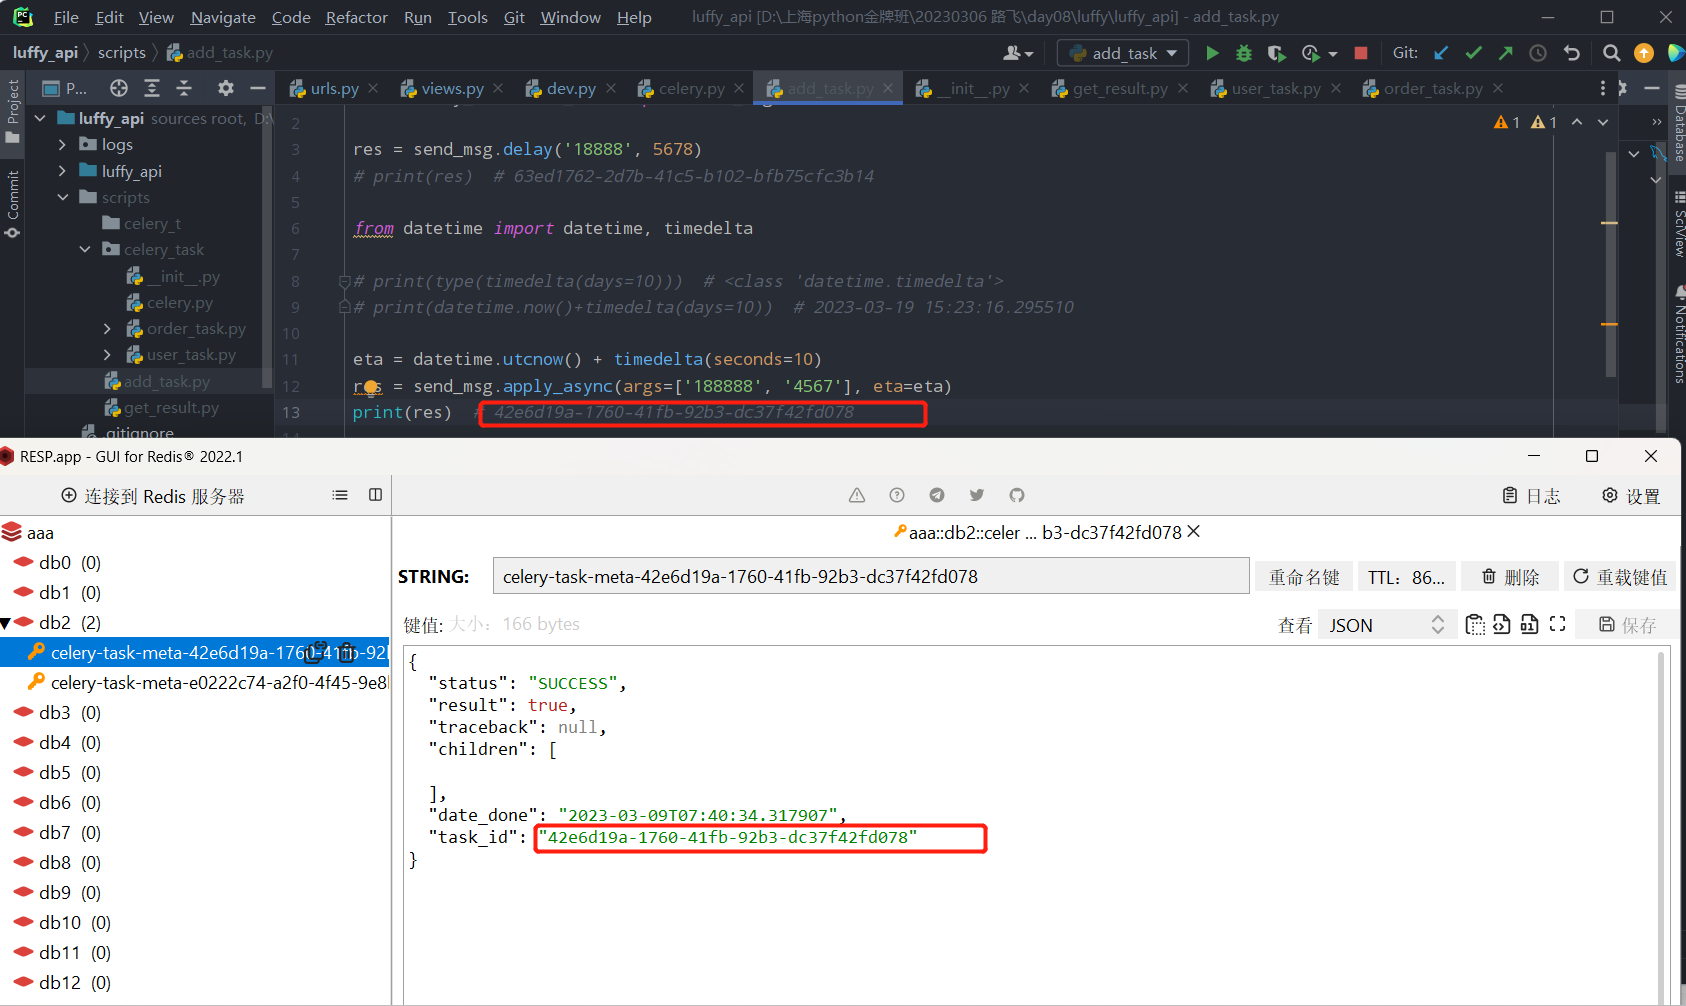Screen dimensions: 1686x1006
Task: Open RESP.app help question icon
Action: (897, 495)
